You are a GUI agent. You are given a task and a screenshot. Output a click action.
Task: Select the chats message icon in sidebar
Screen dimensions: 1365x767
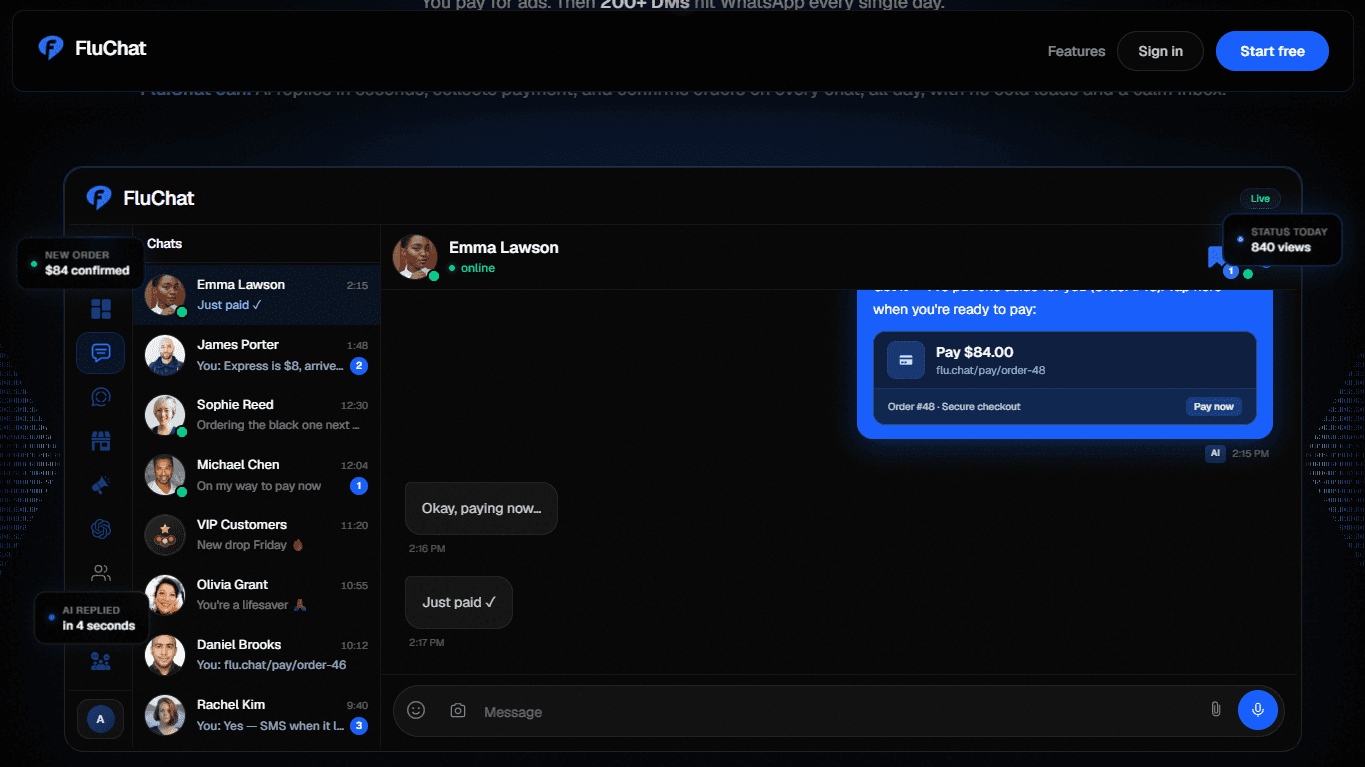(x=101, y=353)
